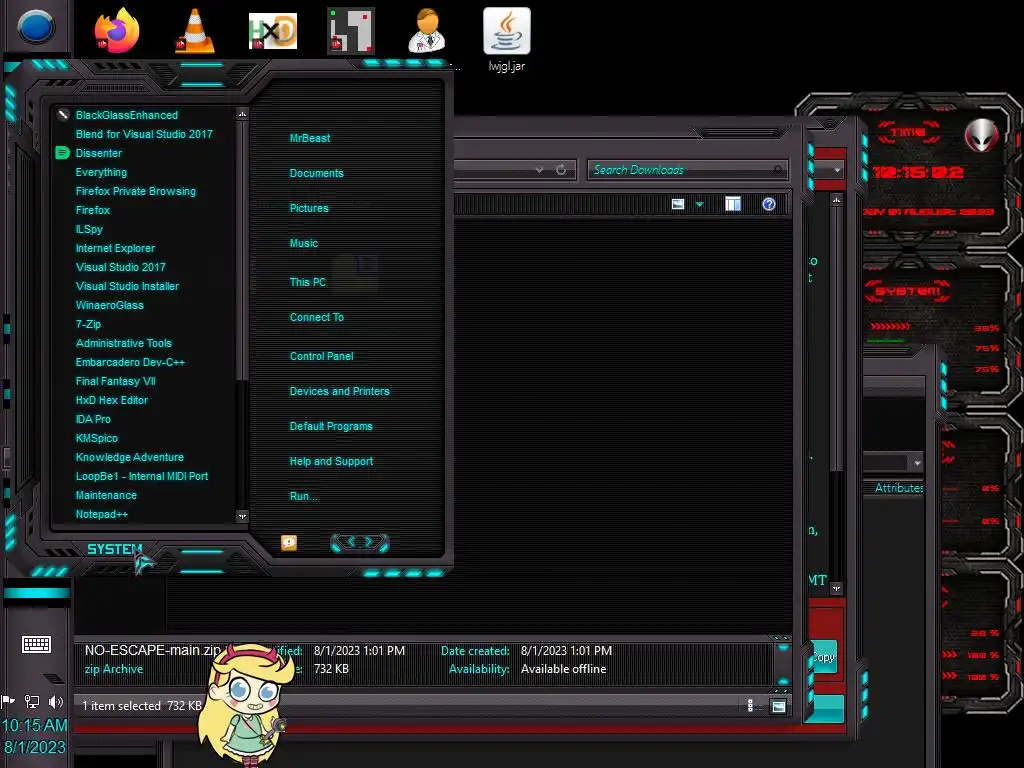
Task: Open Documents from the Start menu
Action: (316, 173)
